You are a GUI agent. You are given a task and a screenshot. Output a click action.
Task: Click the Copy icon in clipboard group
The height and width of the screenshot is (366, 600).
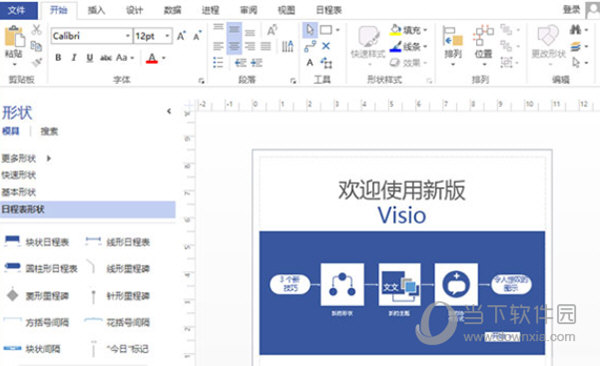point(36,46)
